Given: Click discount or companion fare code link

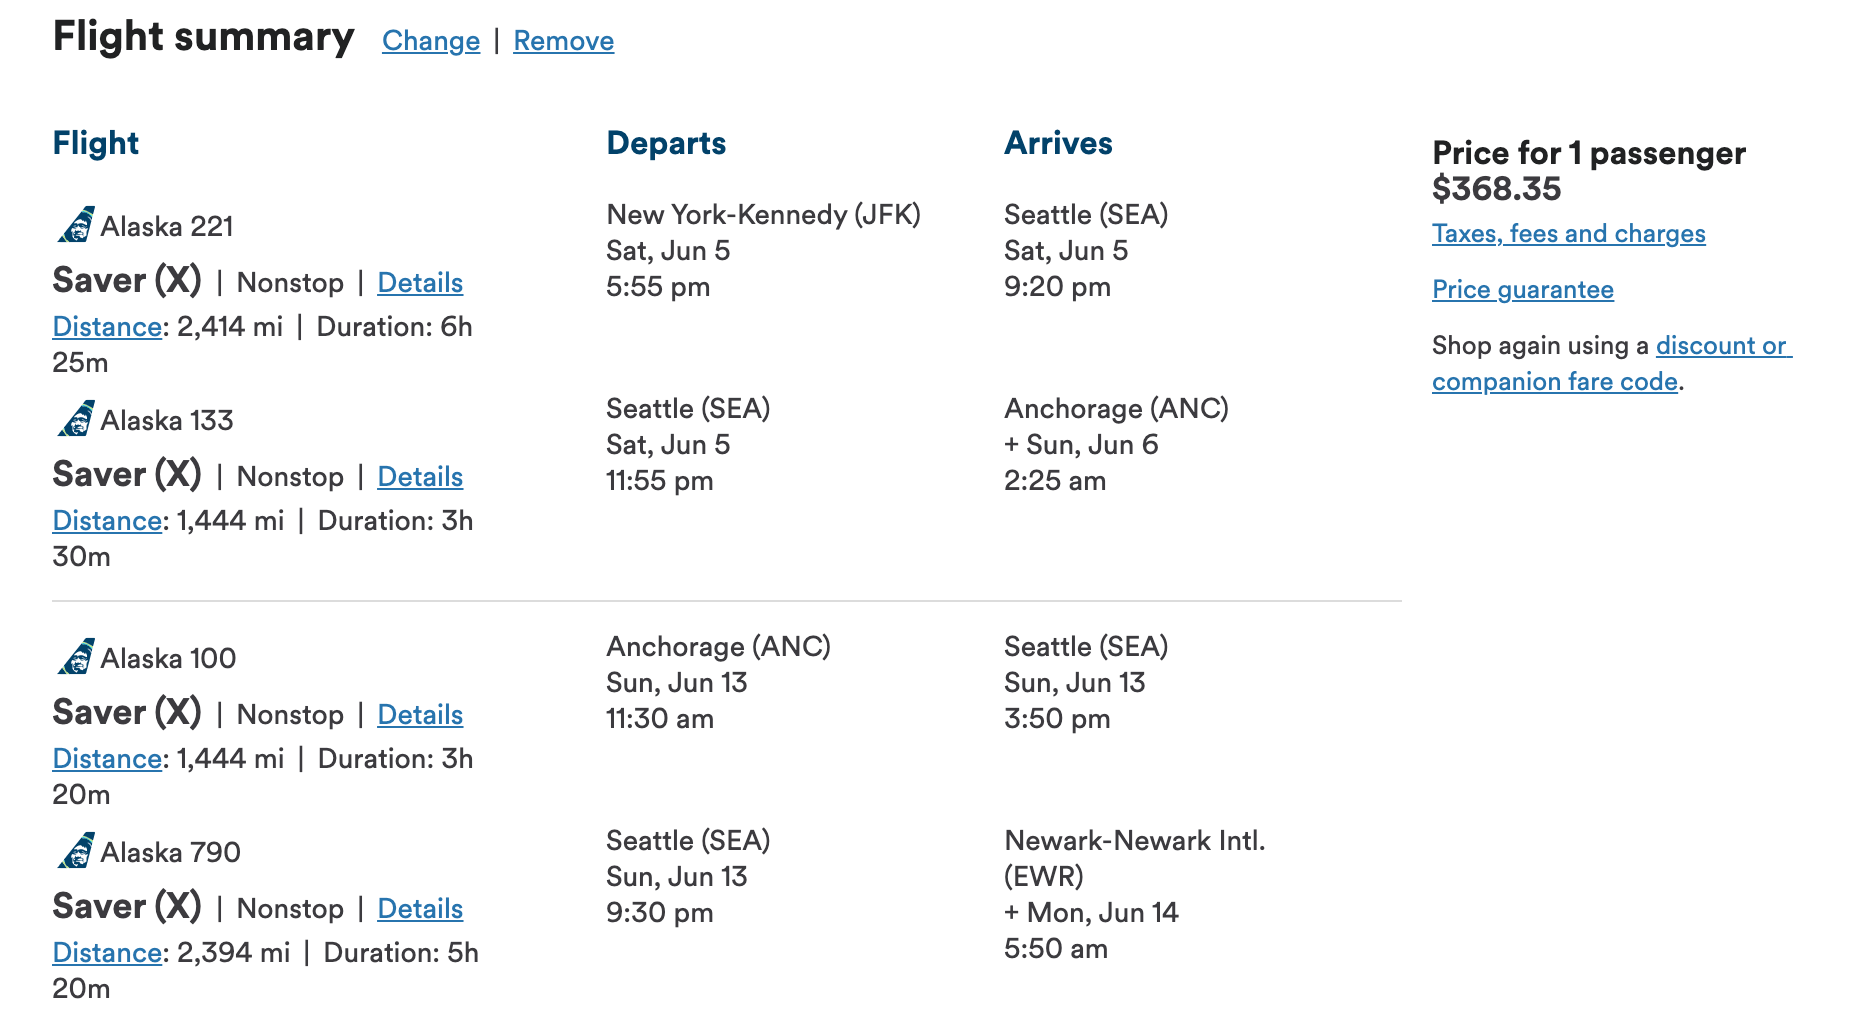Looking at the screenshot, I should [1720, 346].
